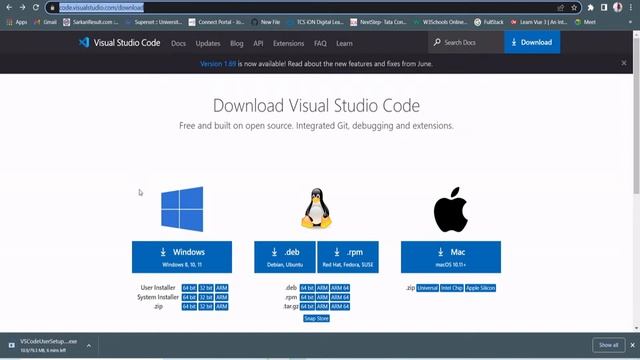Open the FAQ menu item
This screenshot has width=640, height=360.
click(x=320, y=43)
